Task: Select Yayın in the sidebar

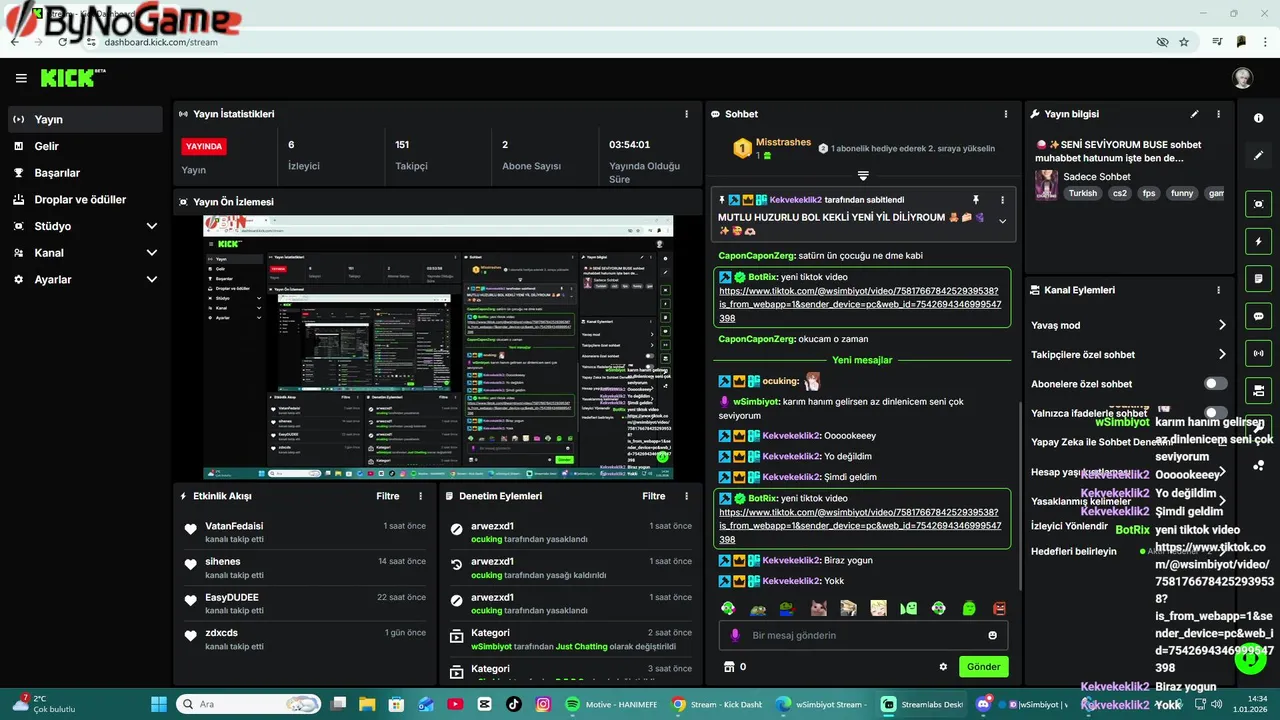Action: tap(85, 119)
